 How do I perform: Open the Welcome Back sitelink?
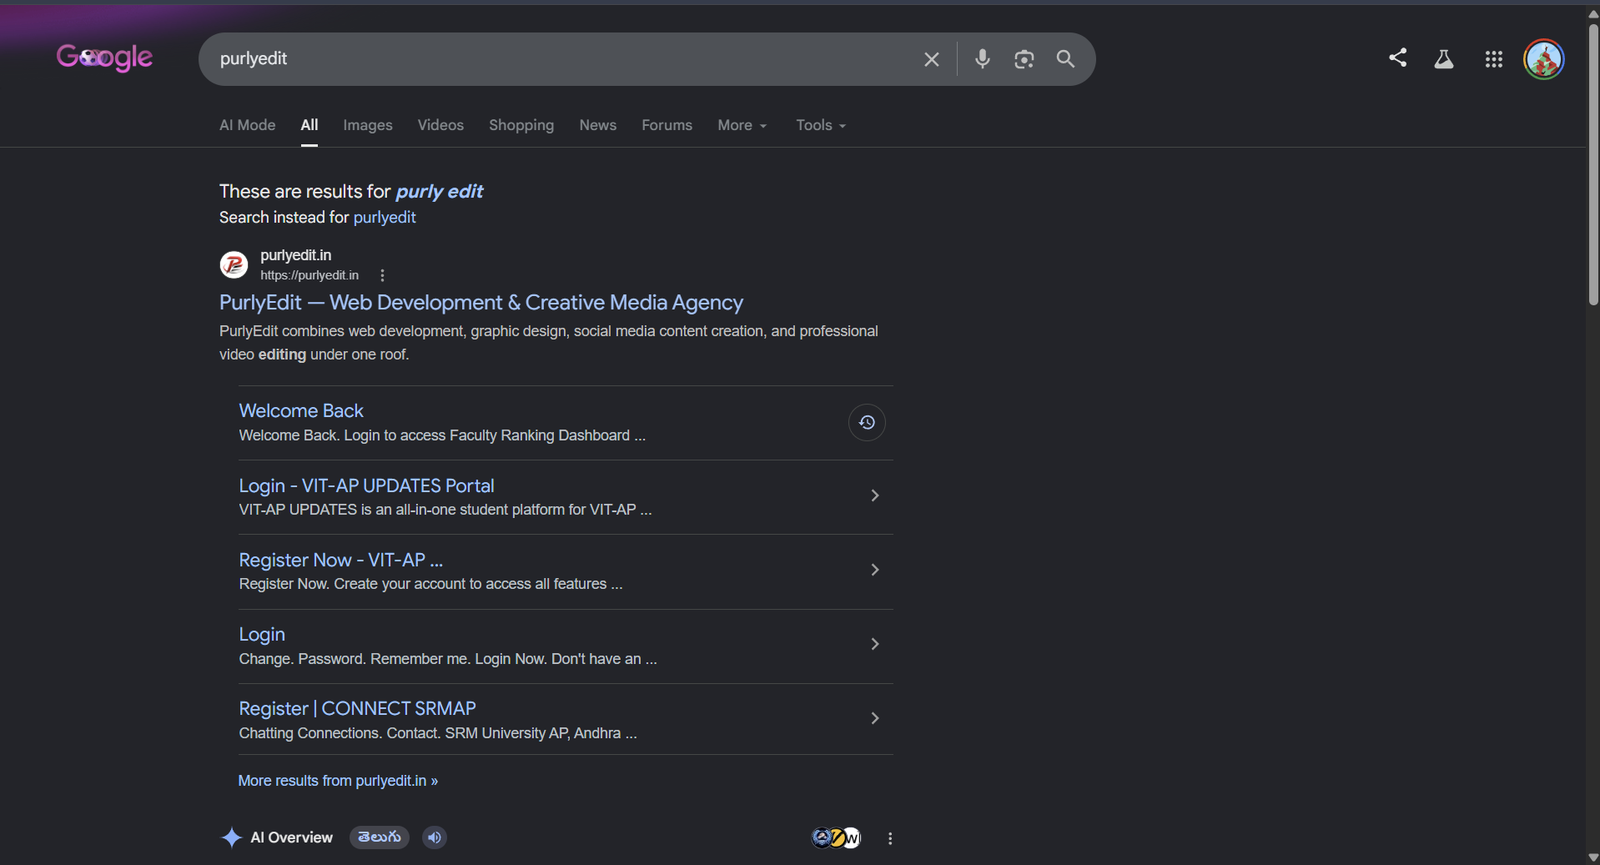coord(301,410)
